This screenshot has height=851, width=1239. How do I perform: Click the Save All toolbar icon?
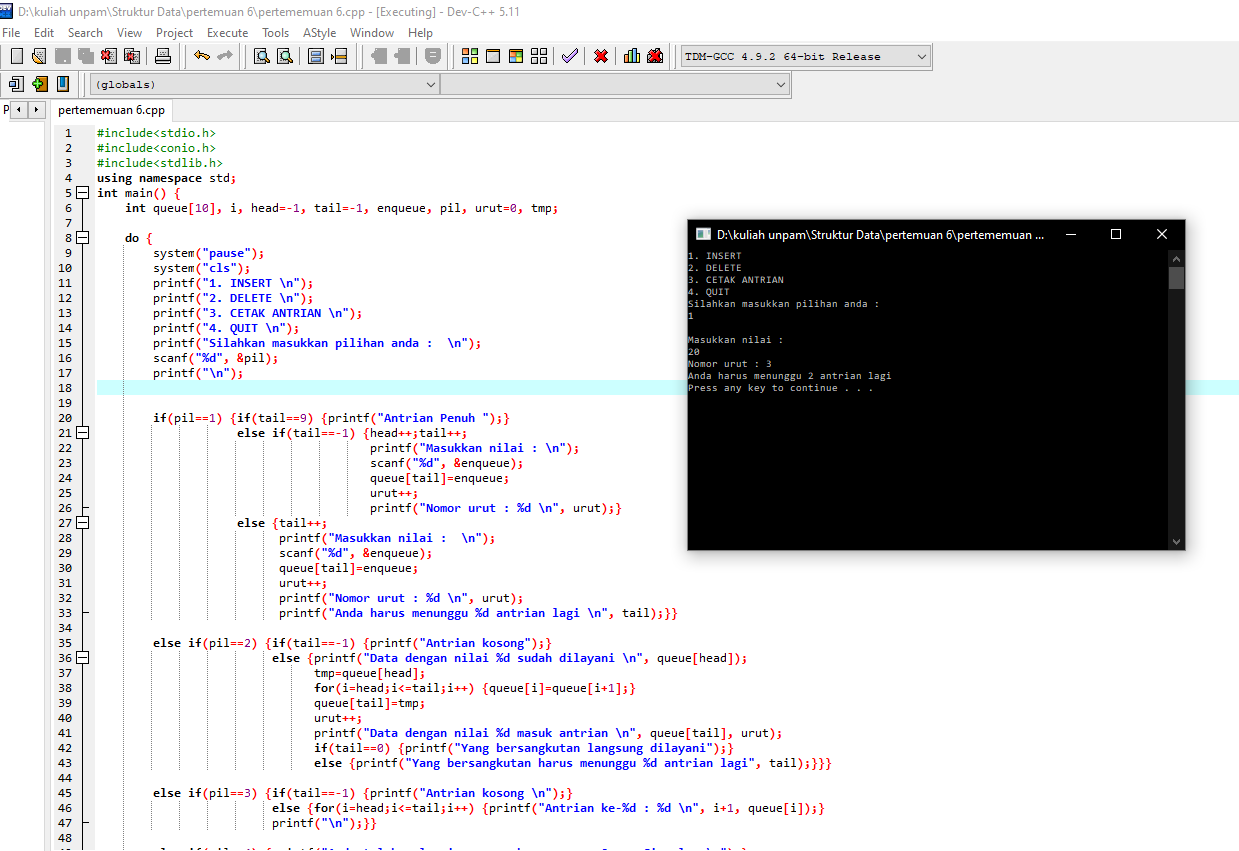coord(85,56)
